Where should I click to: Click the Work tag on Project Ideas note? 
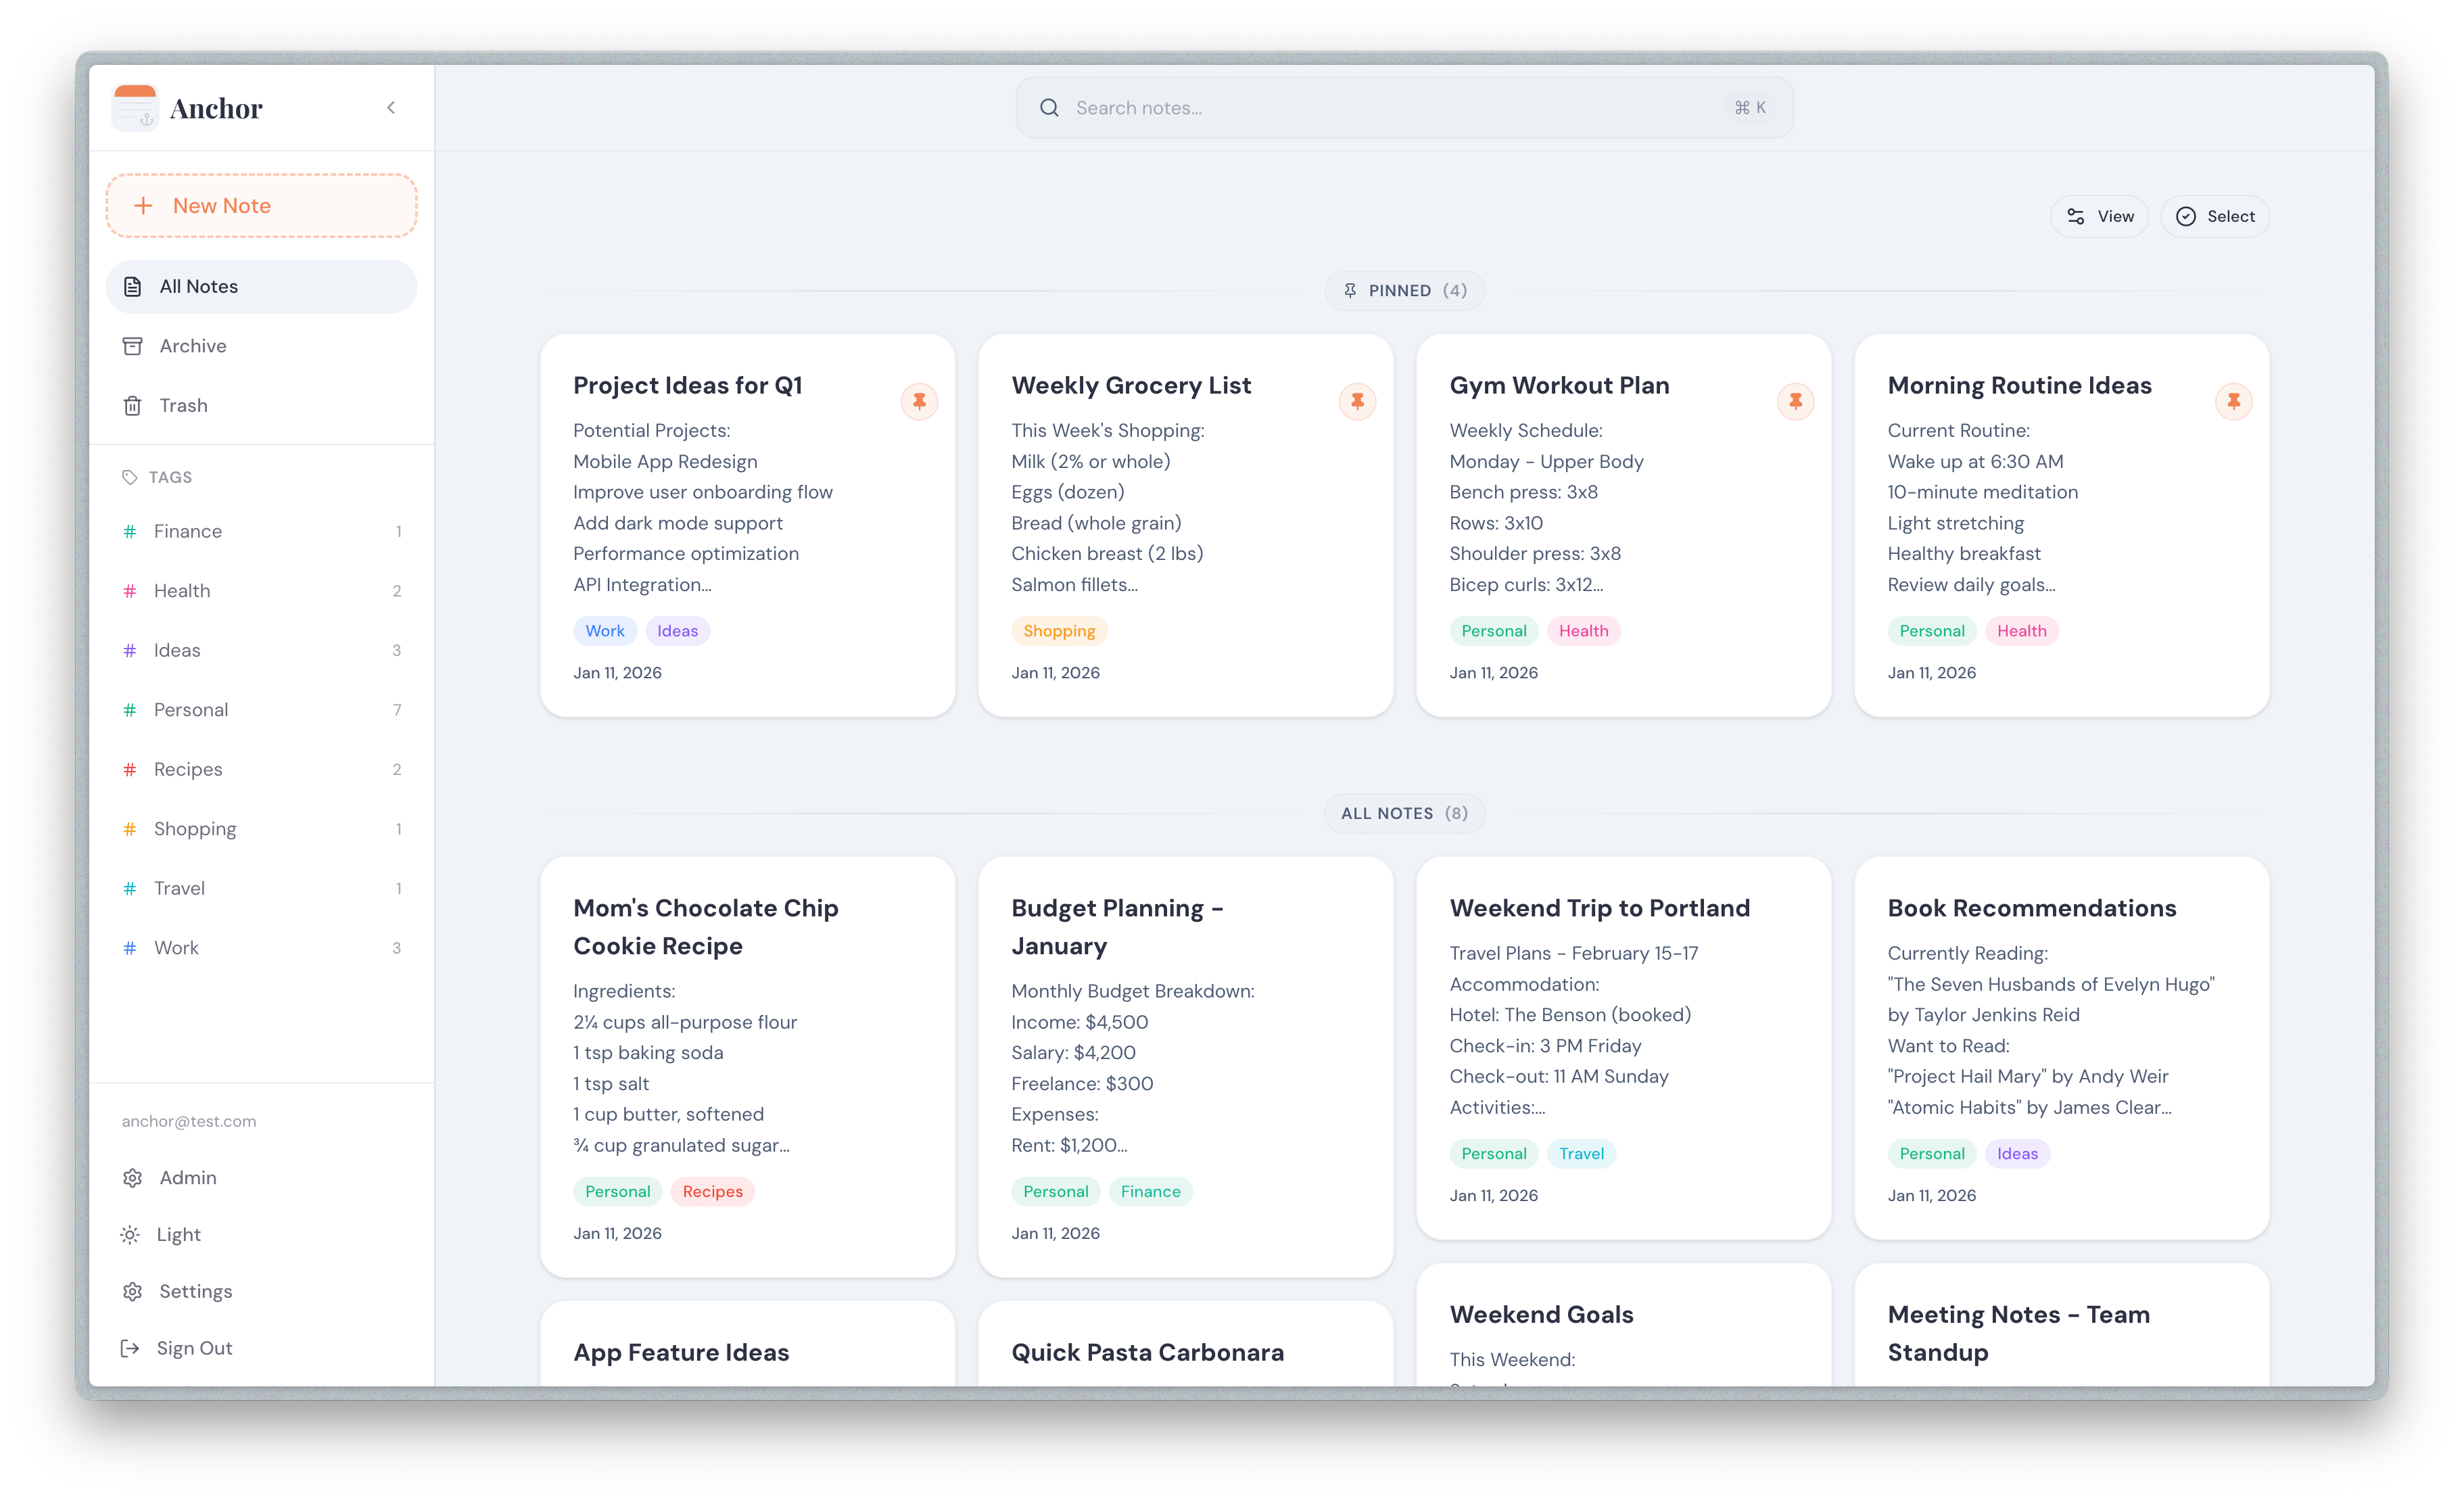point(605,631)
